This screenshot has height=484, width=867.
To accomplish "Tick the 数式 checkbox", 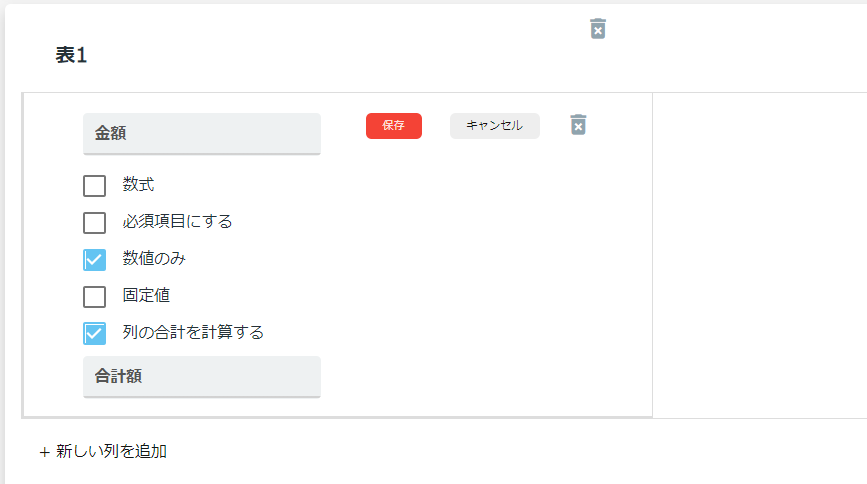I will point(95,186).
